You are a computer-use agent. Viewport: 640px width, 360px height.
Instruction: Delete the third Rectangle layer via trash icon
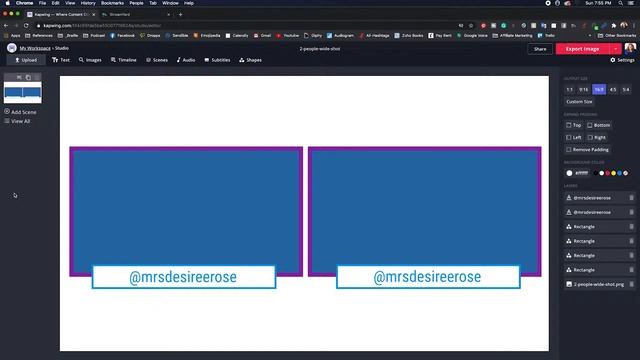pos(631,256)
